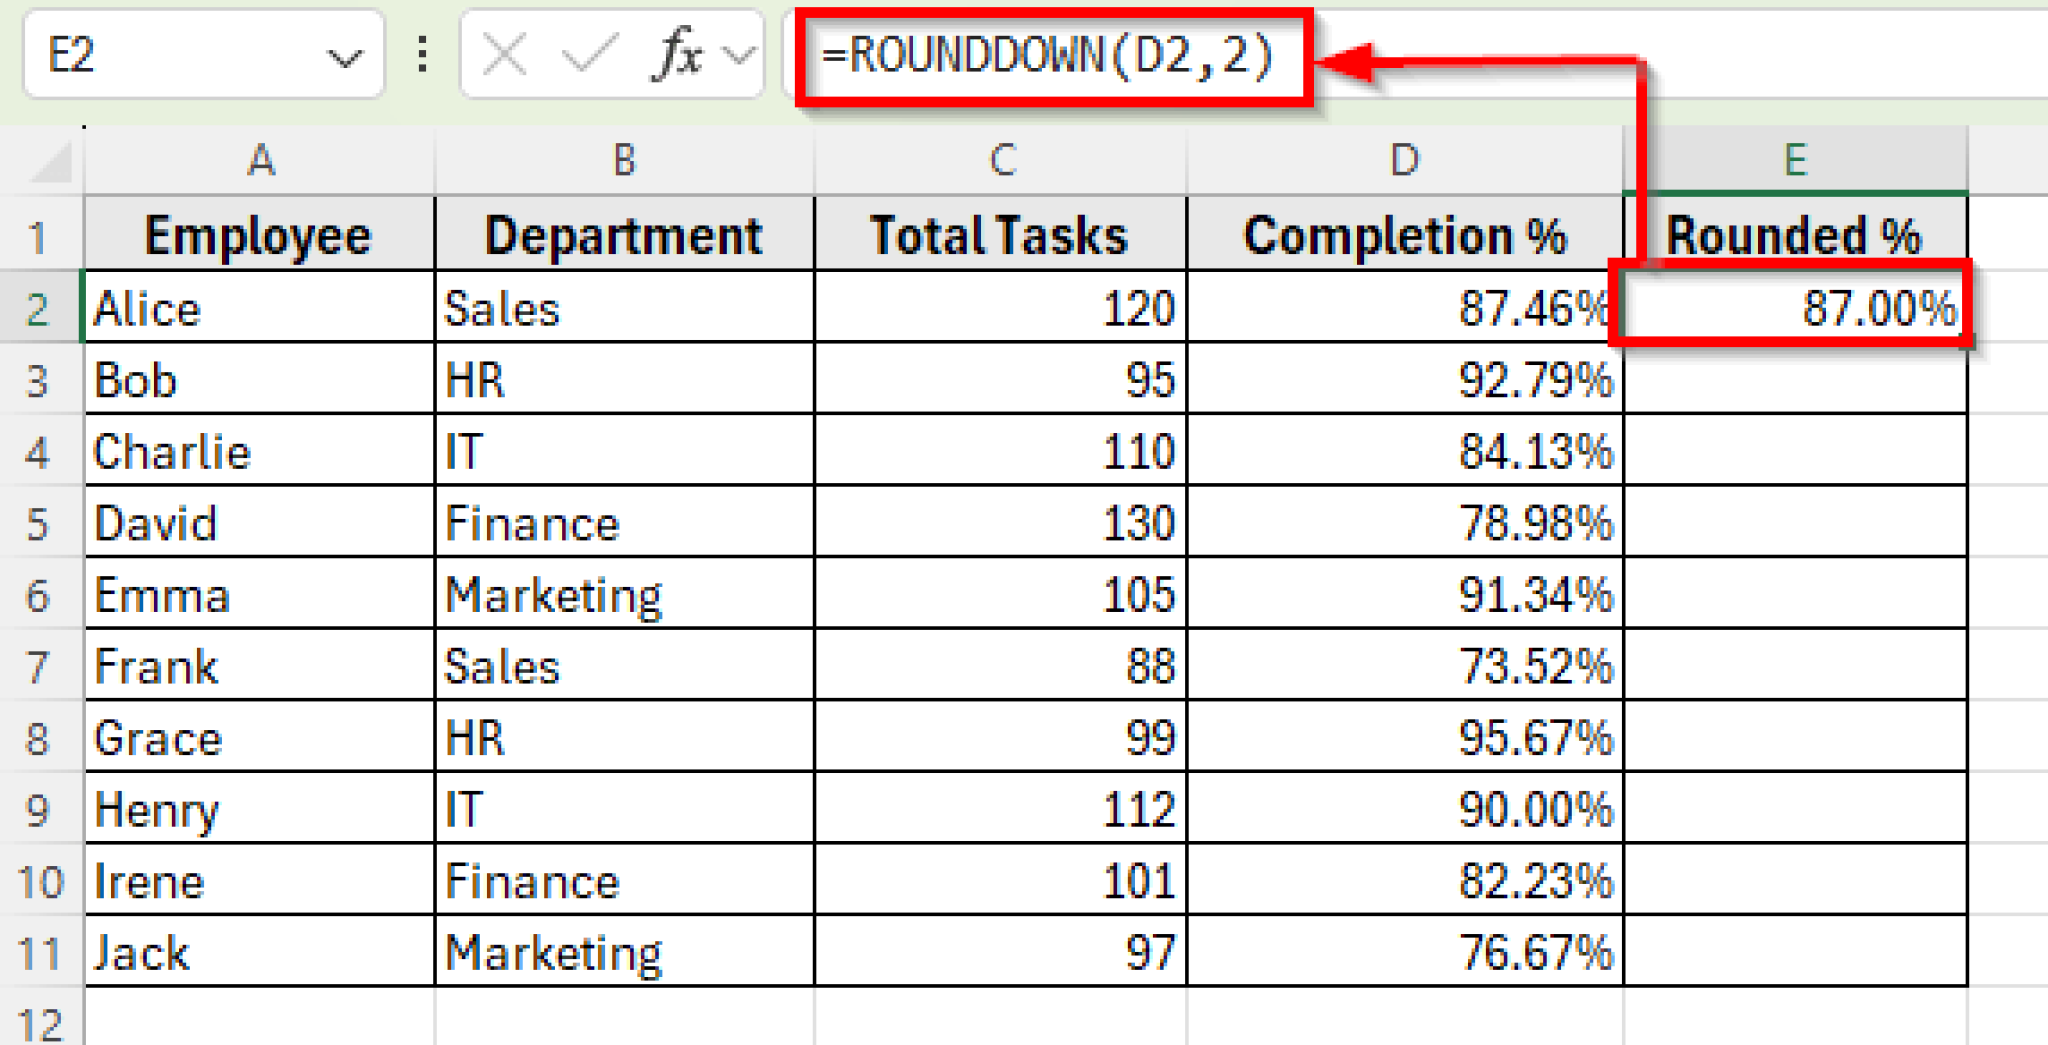Click the cell containing Alice

(x=260, y=309)
